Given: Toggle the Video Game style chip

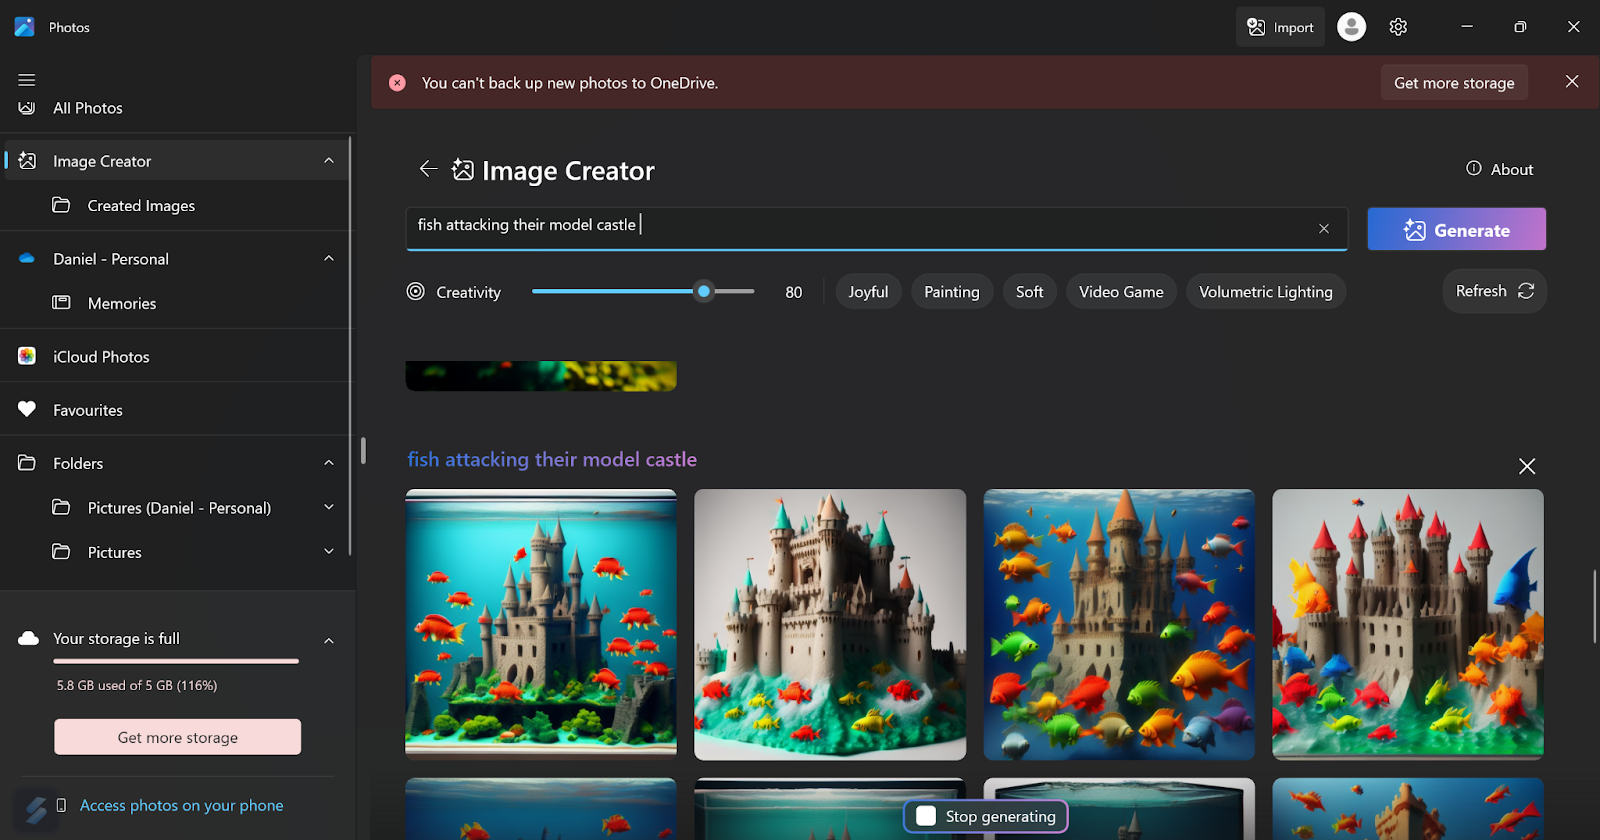Looking at the screenshot, I should coord(1121,292).
